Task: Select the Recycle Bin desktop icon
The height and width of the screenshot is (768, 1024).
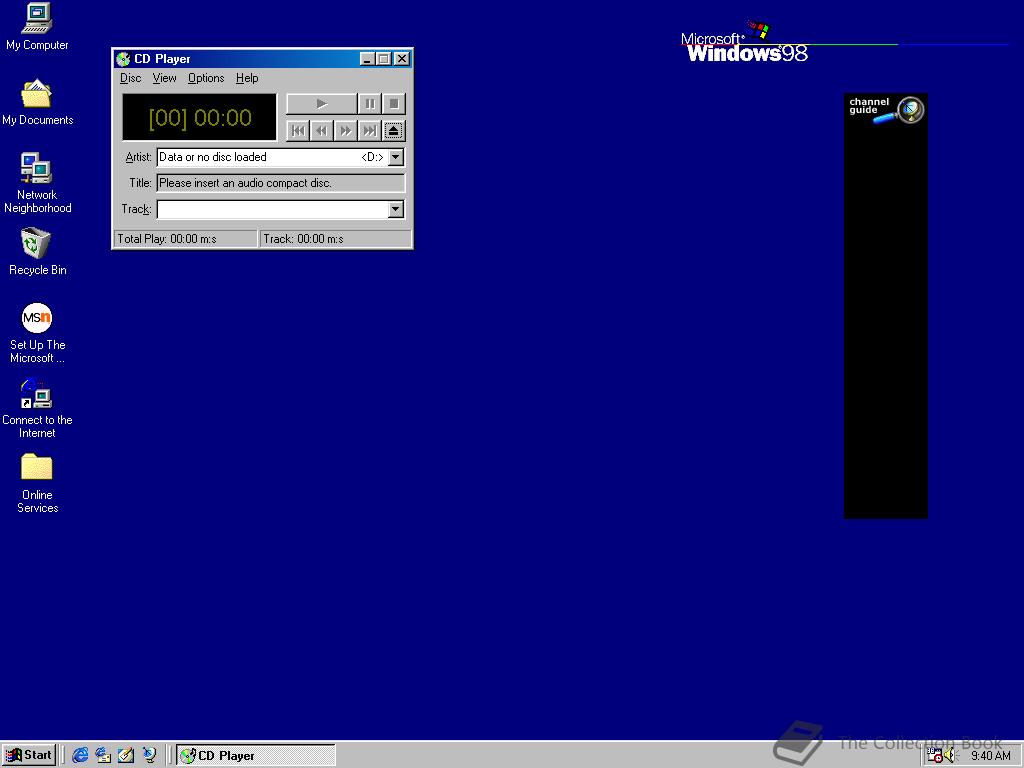Action: (x=37, y=252)
